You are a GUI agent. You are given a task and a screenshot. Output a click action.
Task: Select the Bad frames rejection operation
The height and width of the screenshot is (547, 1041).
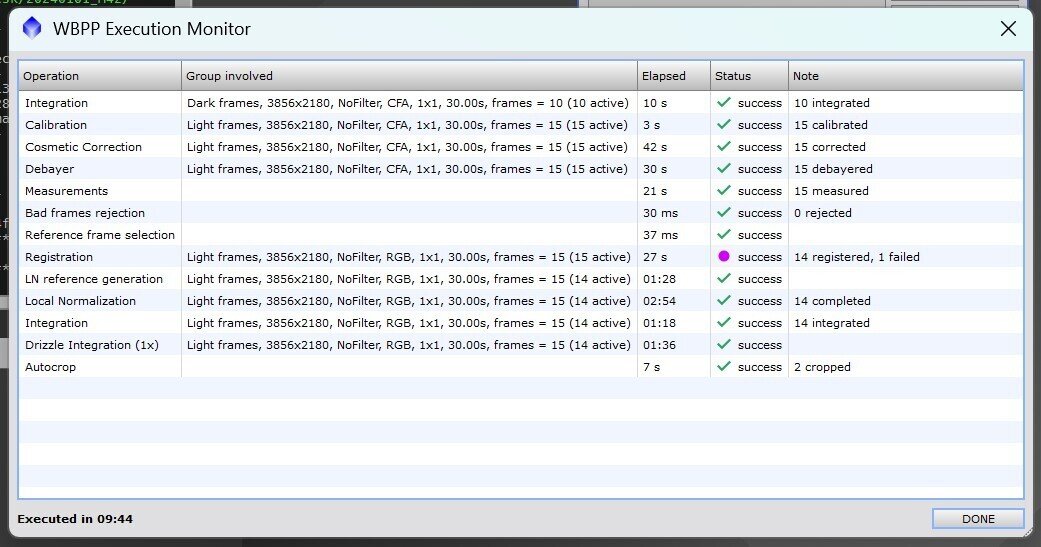[x=84, y=212]
